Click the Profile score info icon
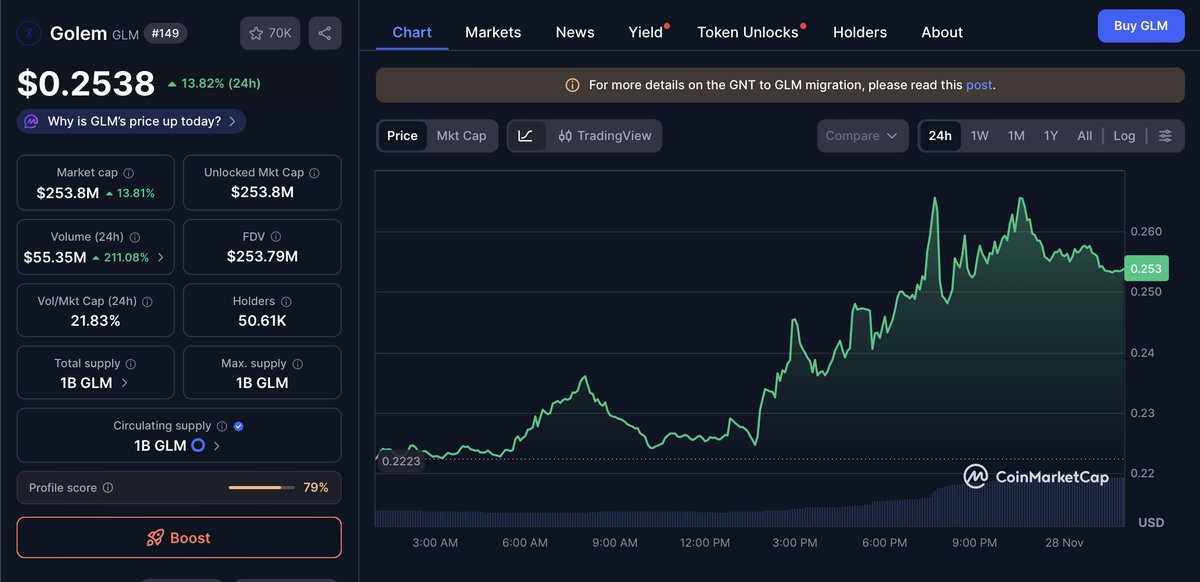Image resolution: width=1200 pixels, height=582 pixels. click(x=108, y=488)
